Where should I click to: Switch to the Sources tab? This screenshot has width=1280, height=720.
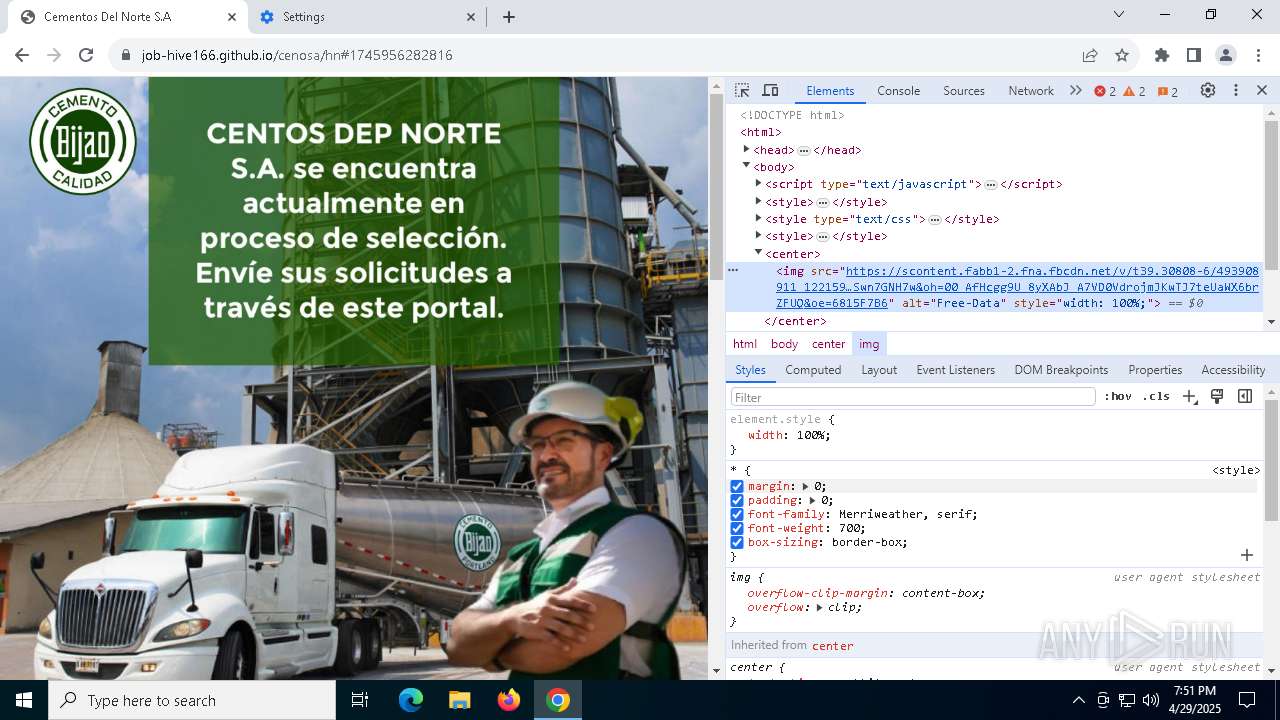pyautogui.click(x=964, y=91)
